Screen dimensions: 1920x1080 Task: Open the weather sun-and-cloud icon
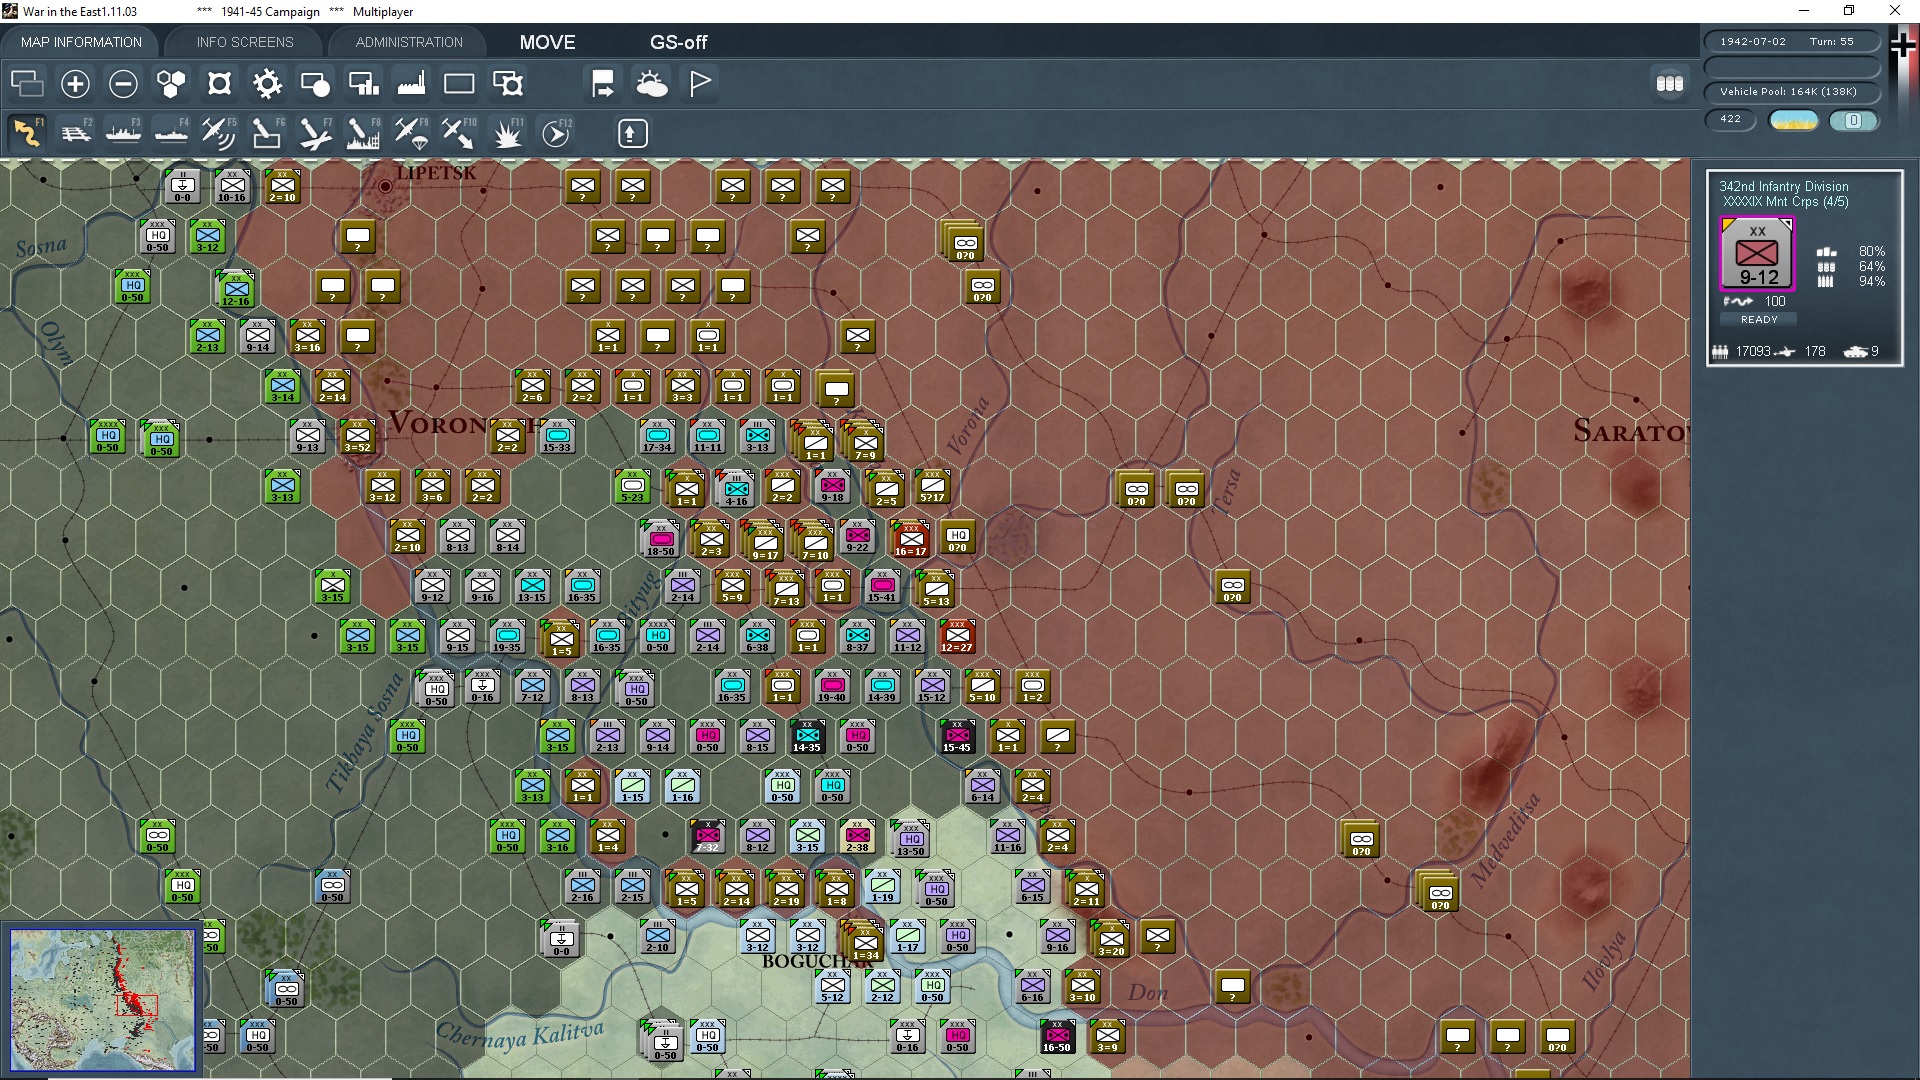coord(652,84)
